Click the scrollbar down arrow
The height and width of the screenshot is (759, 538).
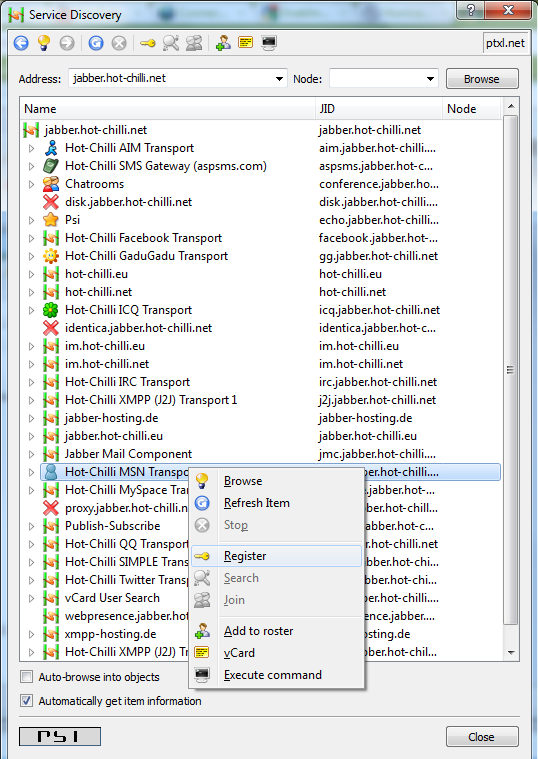(x=510, y=653)
